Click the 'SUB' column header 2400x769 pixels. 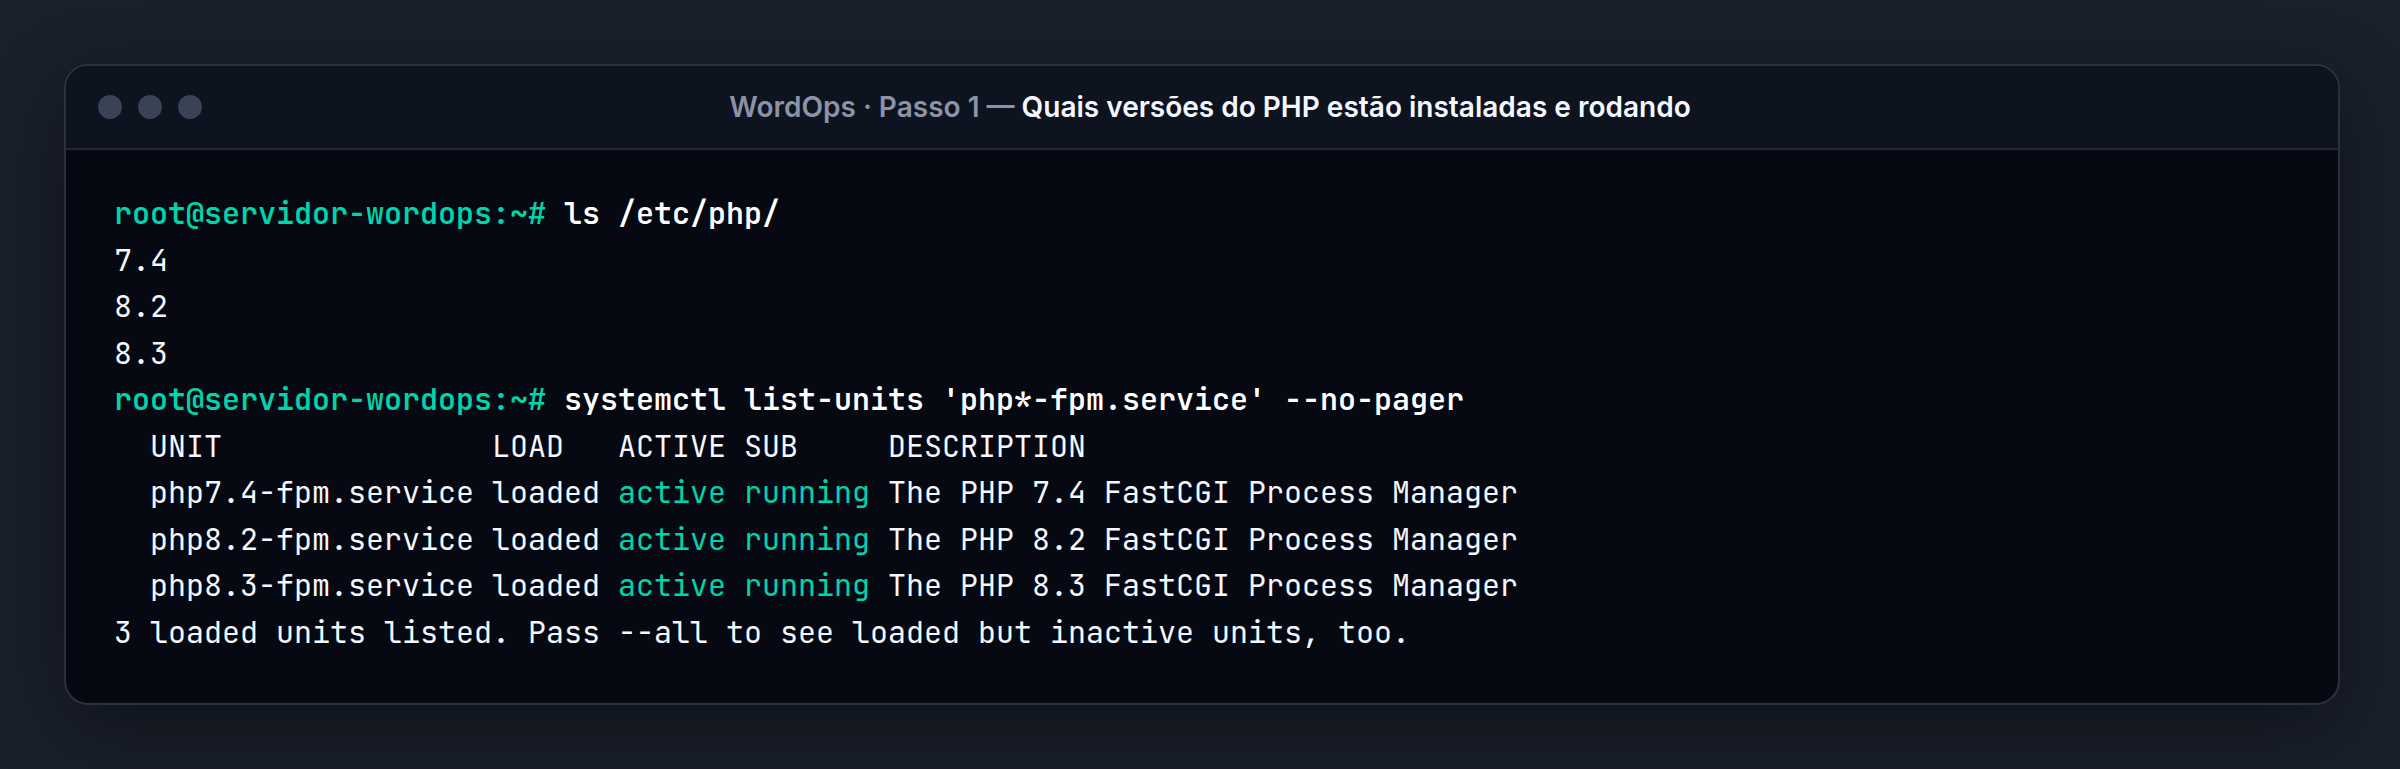[771, 447]
